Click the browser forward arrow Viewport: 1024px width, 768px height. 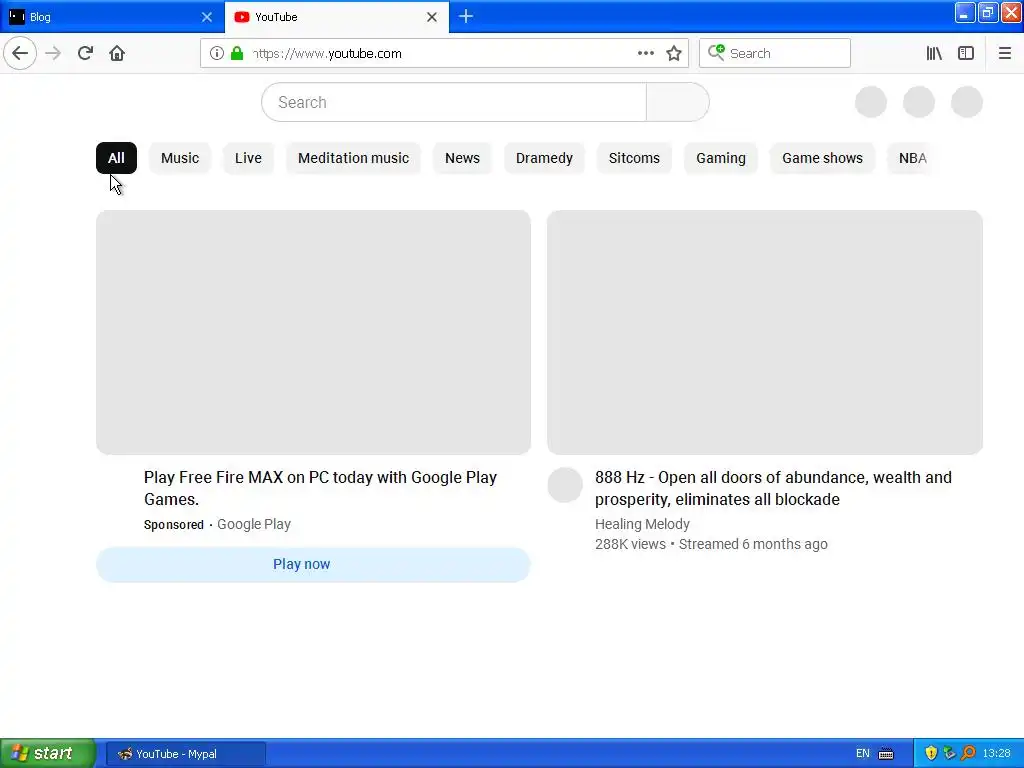pyautogui.click(x=53, y=53)
